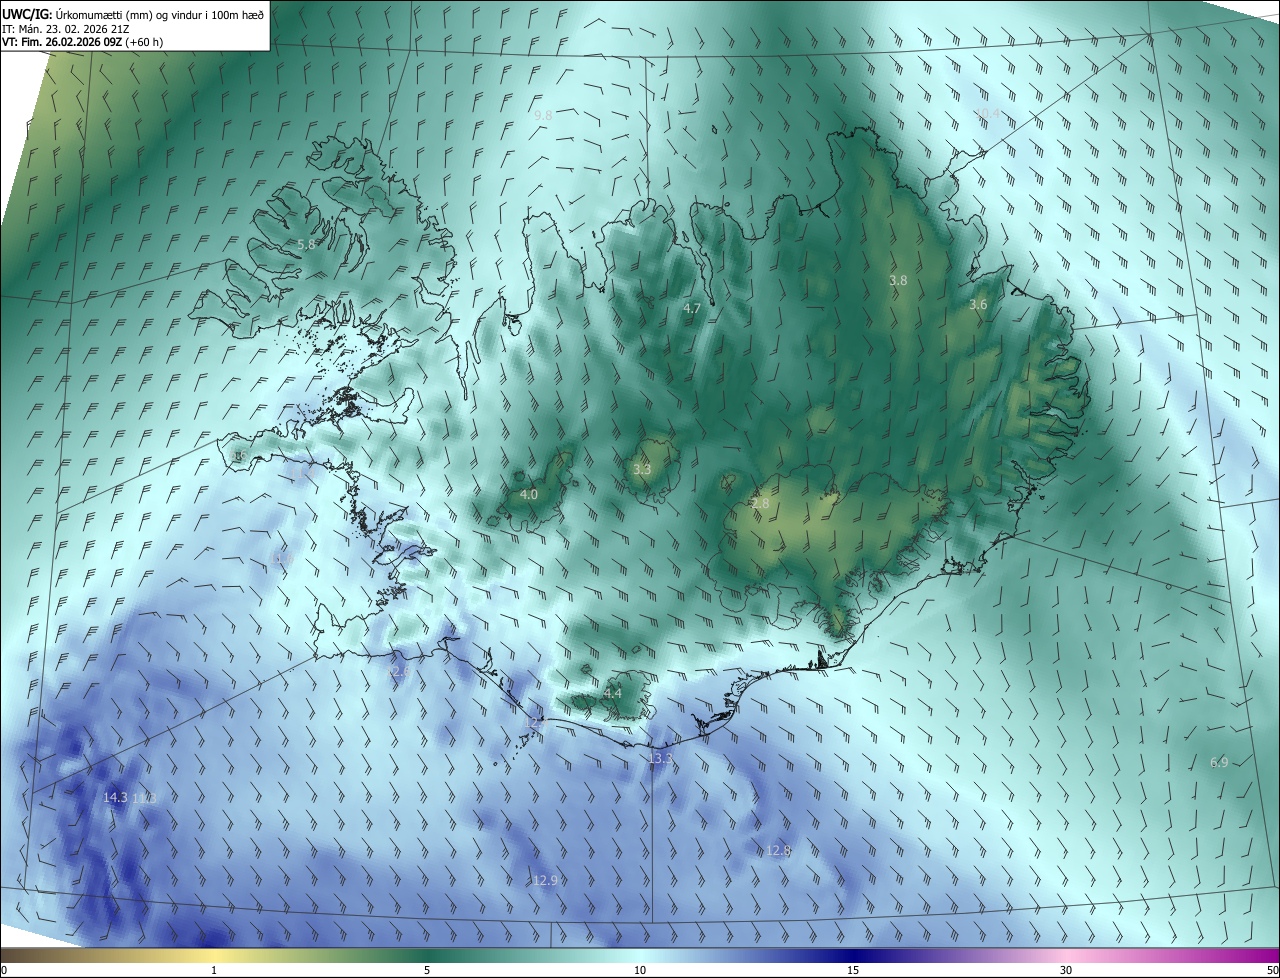Click the 3.8 value in northeast Iceland

[x=898, y=281]
